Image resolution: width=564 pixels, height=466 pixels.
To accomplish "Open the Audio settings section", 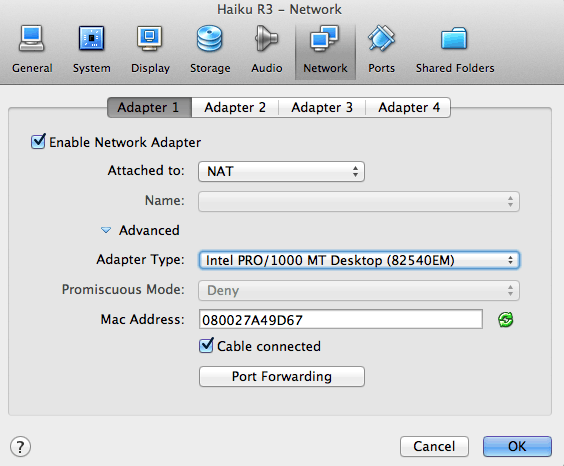I will pos(267,50).
